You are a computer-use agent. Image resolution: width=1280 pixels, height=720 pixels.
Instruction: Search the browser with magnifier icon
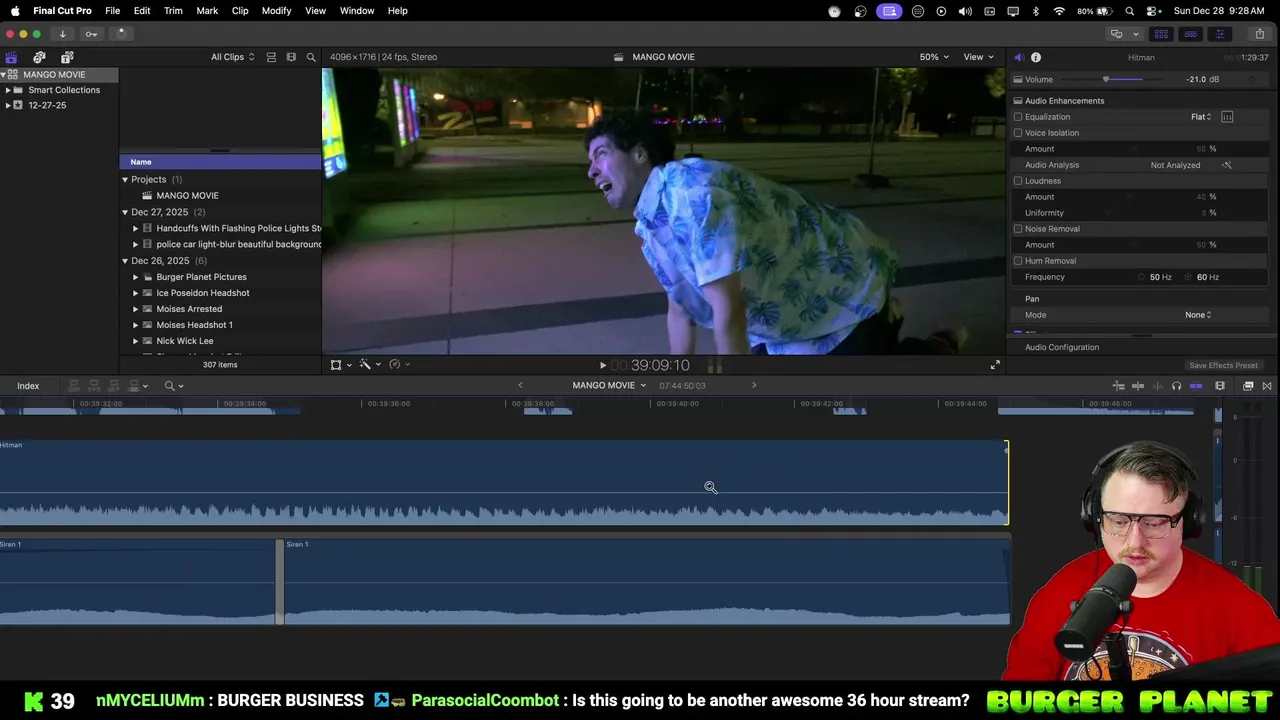(x=311, y=57)
